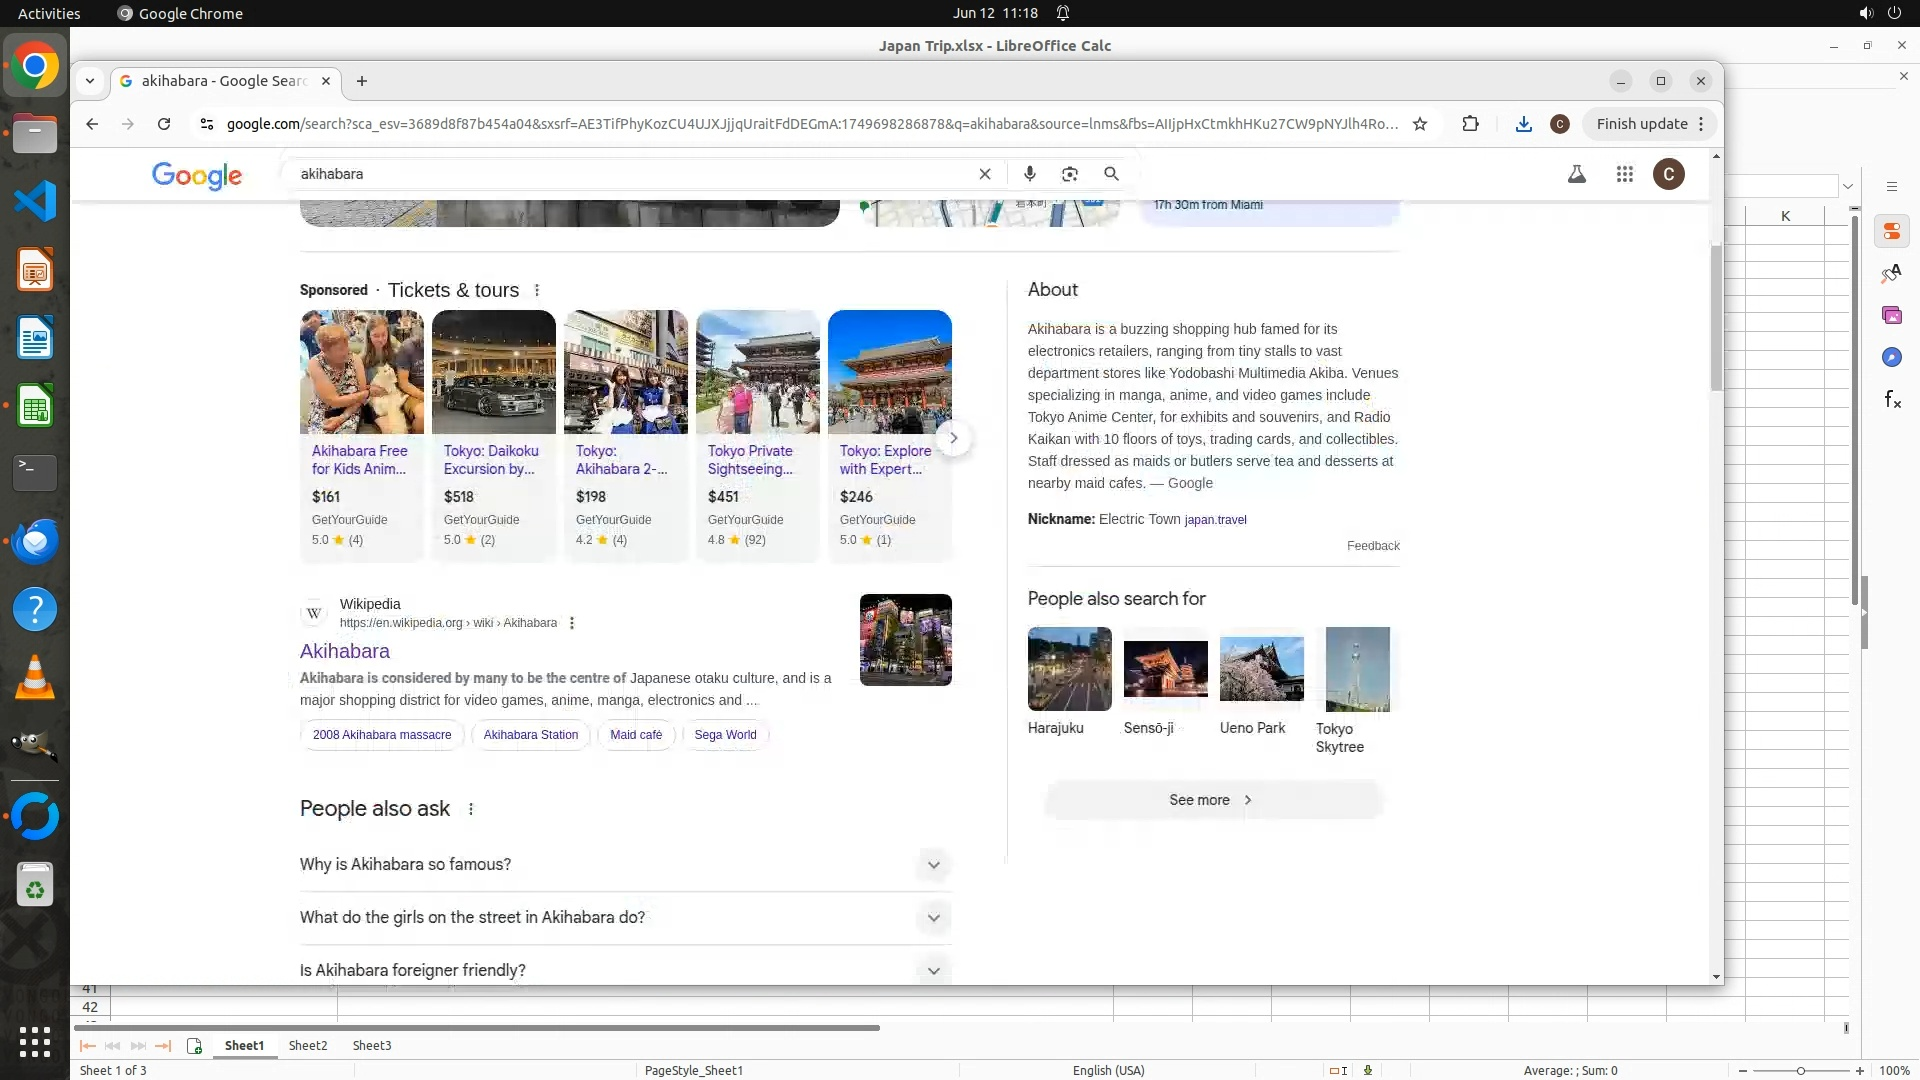Show next Tickets & tours results
The image size is (1920, 1080).
tap(953, 438)
